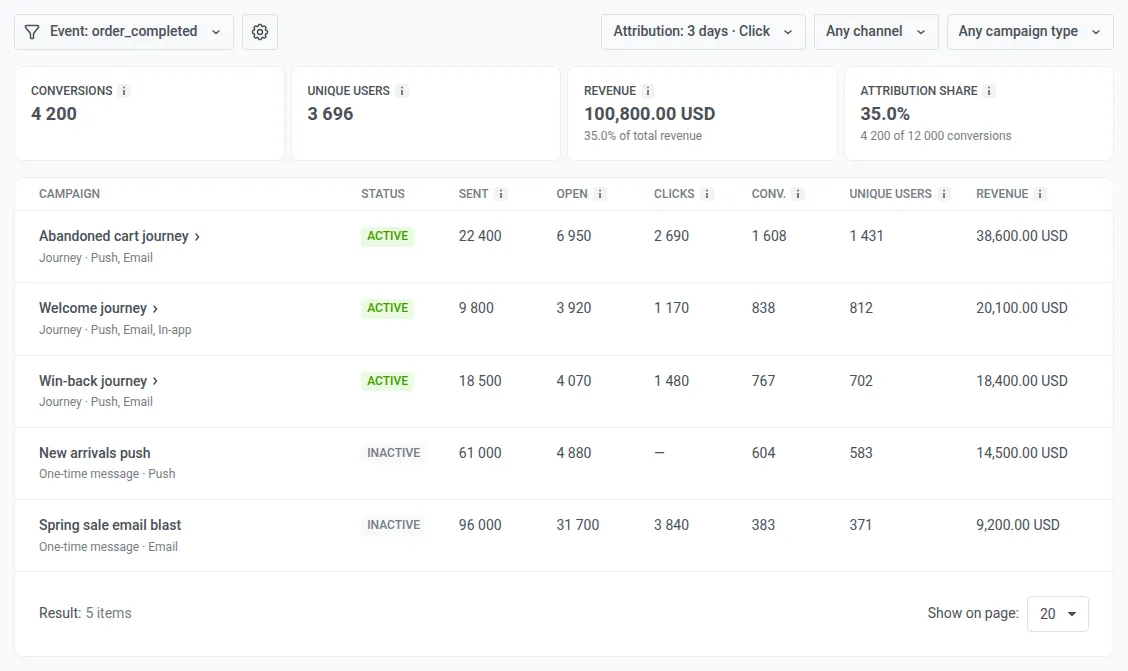Image resolution: width=1128 pixels, height=671 pixels.
Task: Click info icon on Revenue column header
Action: pyautogui.click(x=1040, y=193)
